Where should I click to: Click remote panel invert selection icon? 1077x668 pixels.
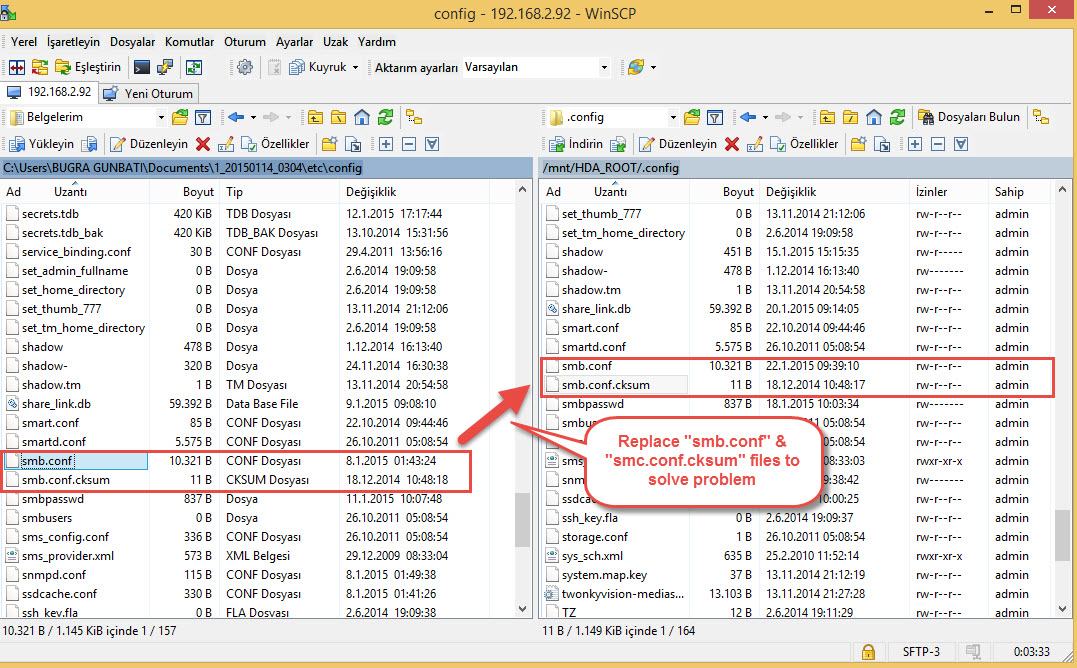tap(961, 144)
